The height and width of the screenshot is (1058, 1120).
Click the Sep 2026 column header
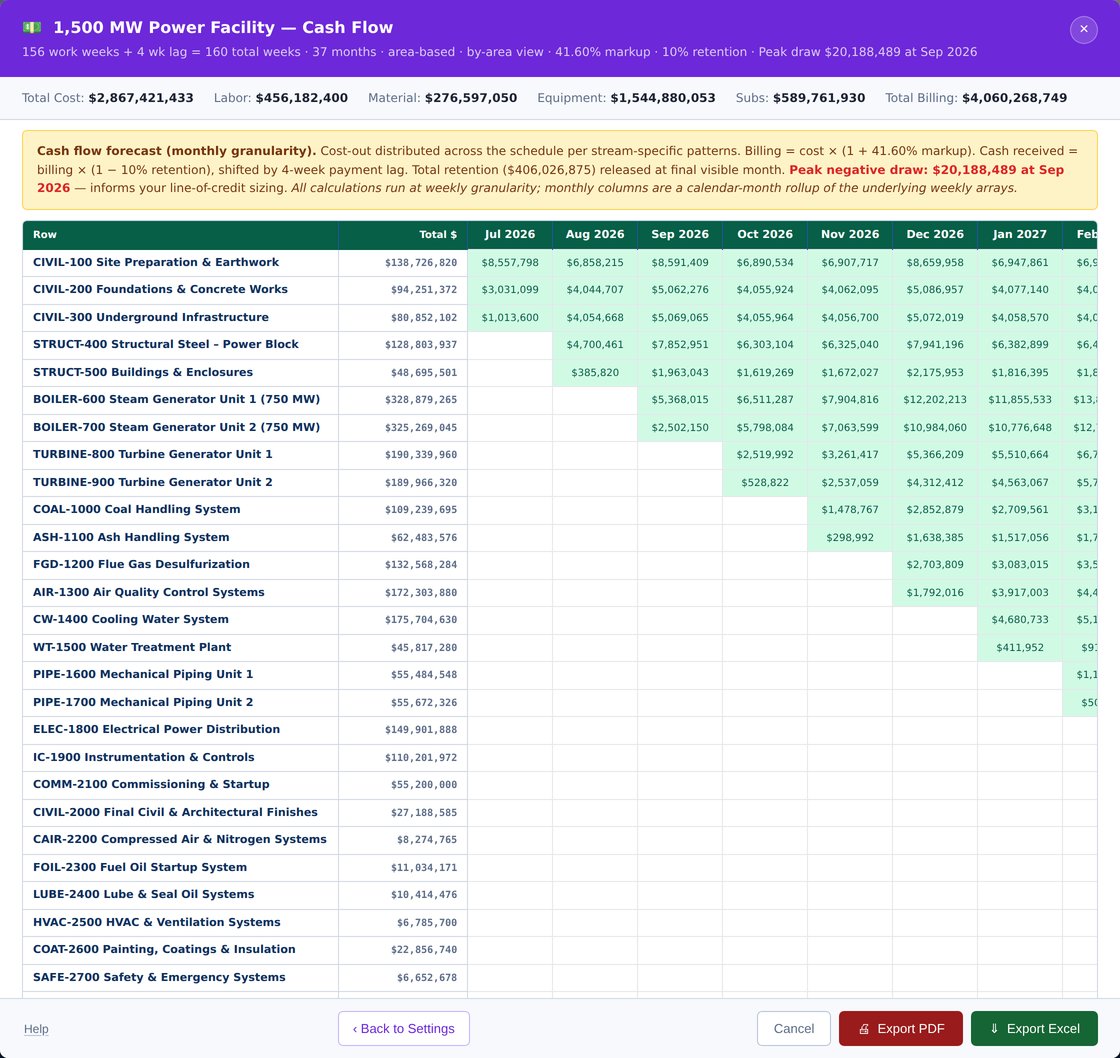(679, 234)
